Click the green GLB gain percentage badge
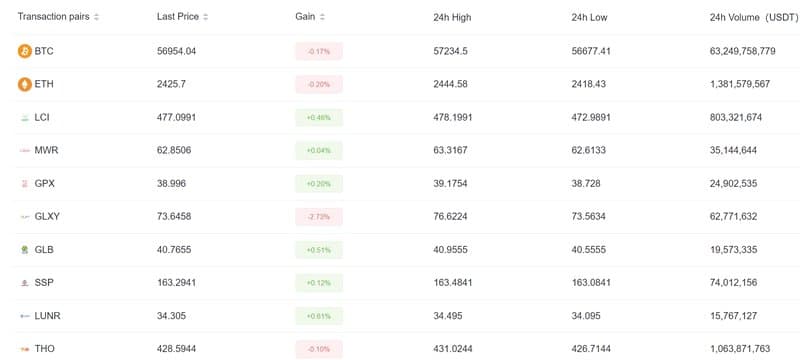The height and width of the screenshot is (360, 800). (319, 250)
